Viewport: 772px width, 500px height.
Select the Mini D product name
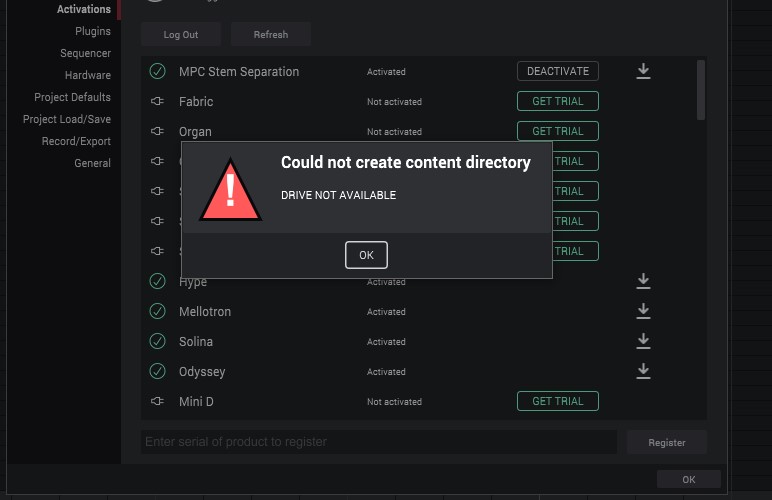pyautogui.click(x=196, y=402)
